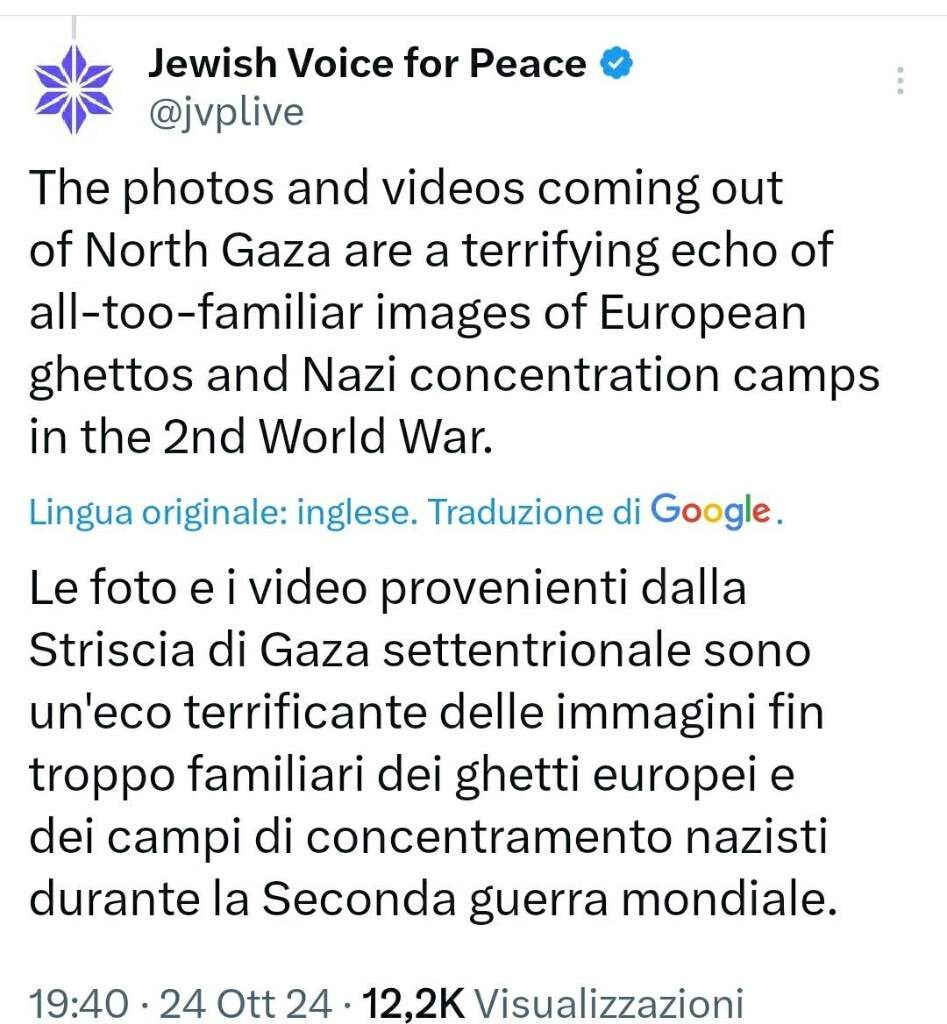Click the Google logo in translation credit
This screenshot has height=1024, width=947.
[x=711, y=511]
